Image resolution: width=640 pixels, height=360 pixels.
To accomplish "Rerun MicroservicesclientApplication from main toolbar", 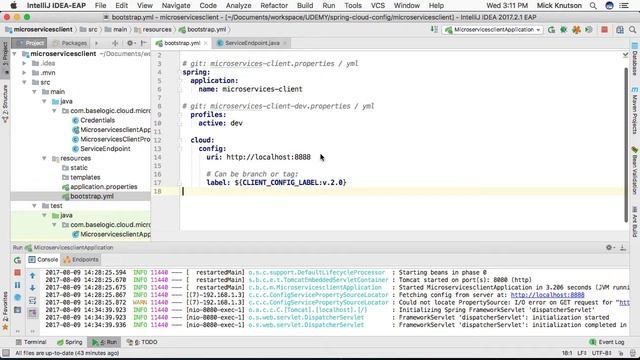I will coord(551,30).
